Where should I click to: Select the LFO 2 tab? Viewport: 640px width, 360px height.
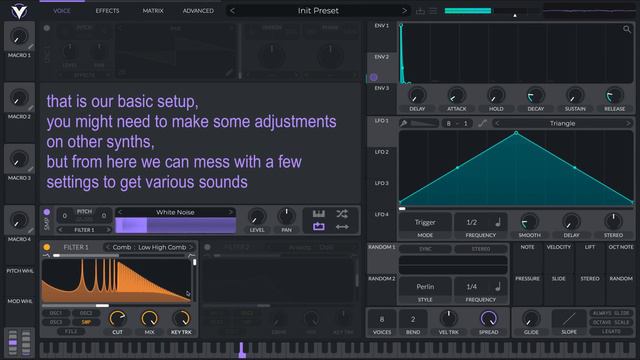click(382, 152)
